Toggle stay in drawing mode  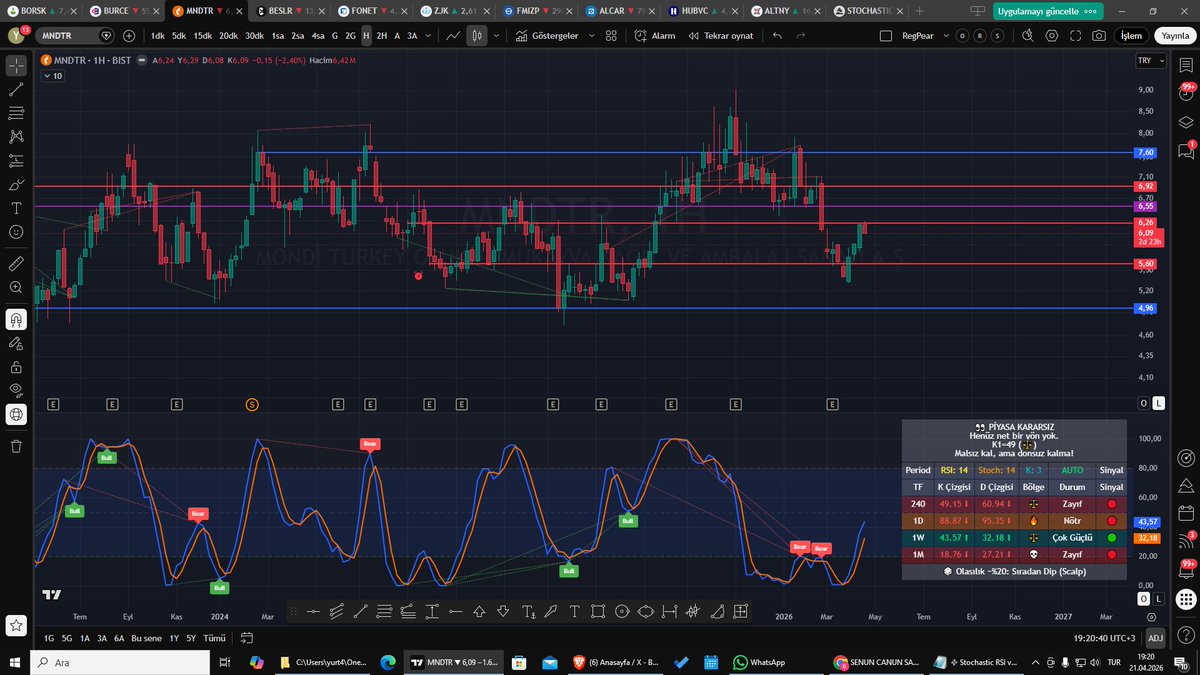click(16, 343)
